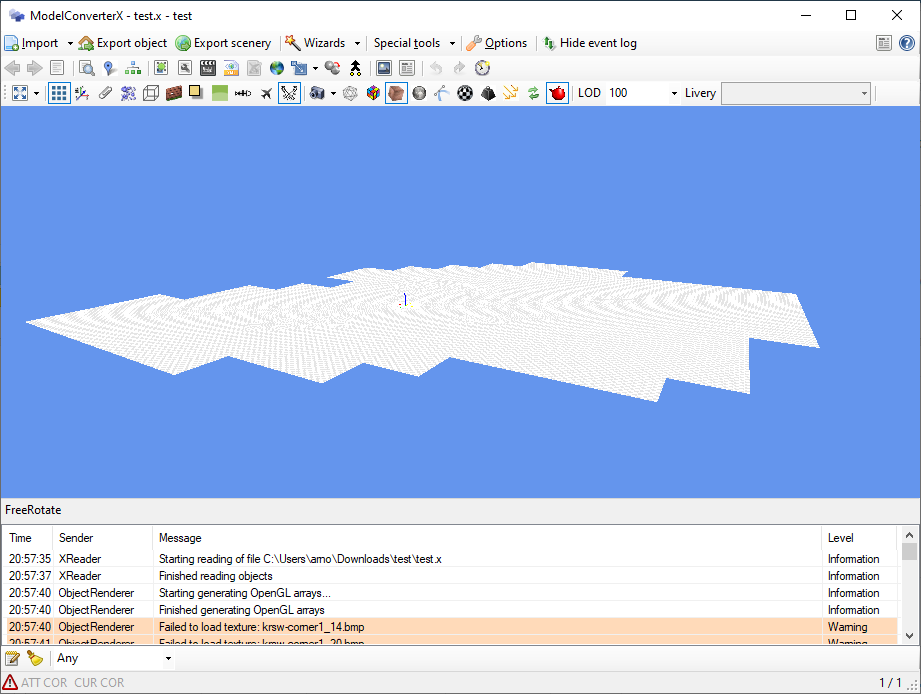Open the Import dropdown arrow
The image size is (921, 694).
pyautogui.click(x=69, y=43)
